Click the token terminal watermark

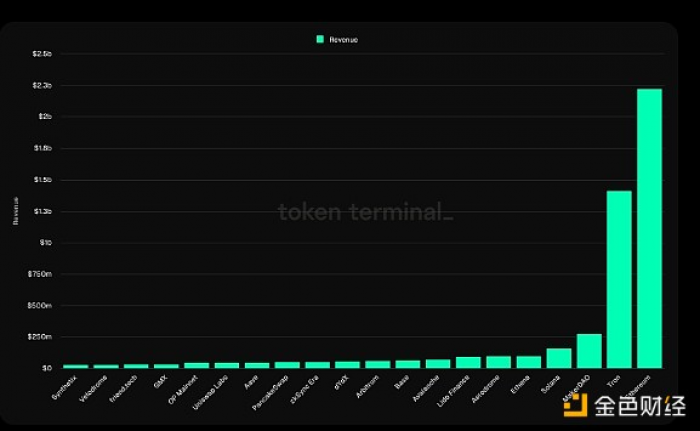coord(366,212)
